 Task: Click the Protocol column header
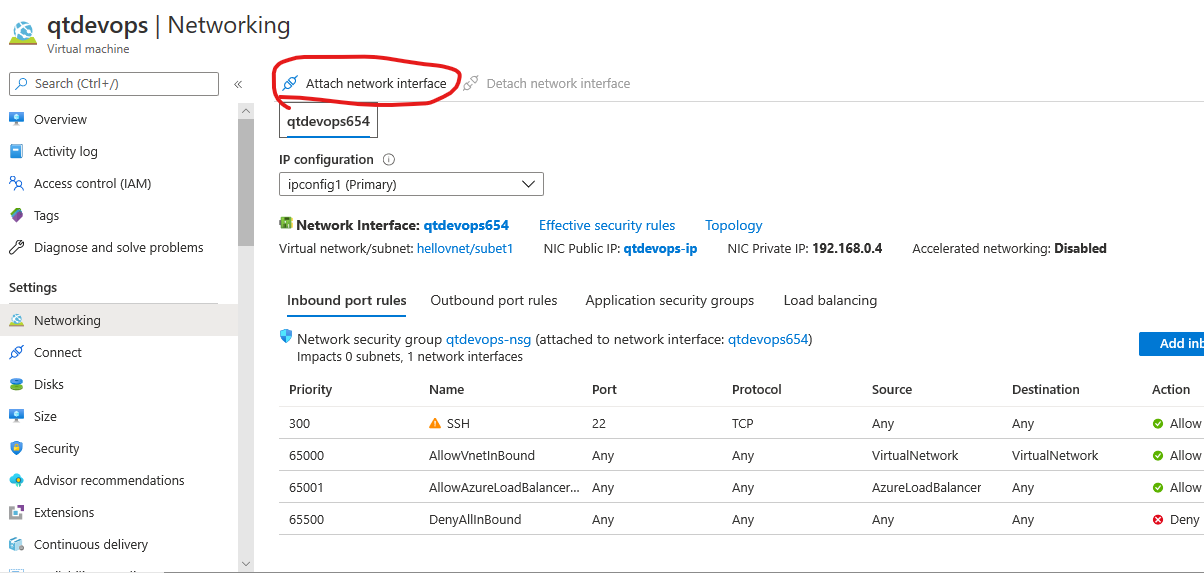pos(757,389)
